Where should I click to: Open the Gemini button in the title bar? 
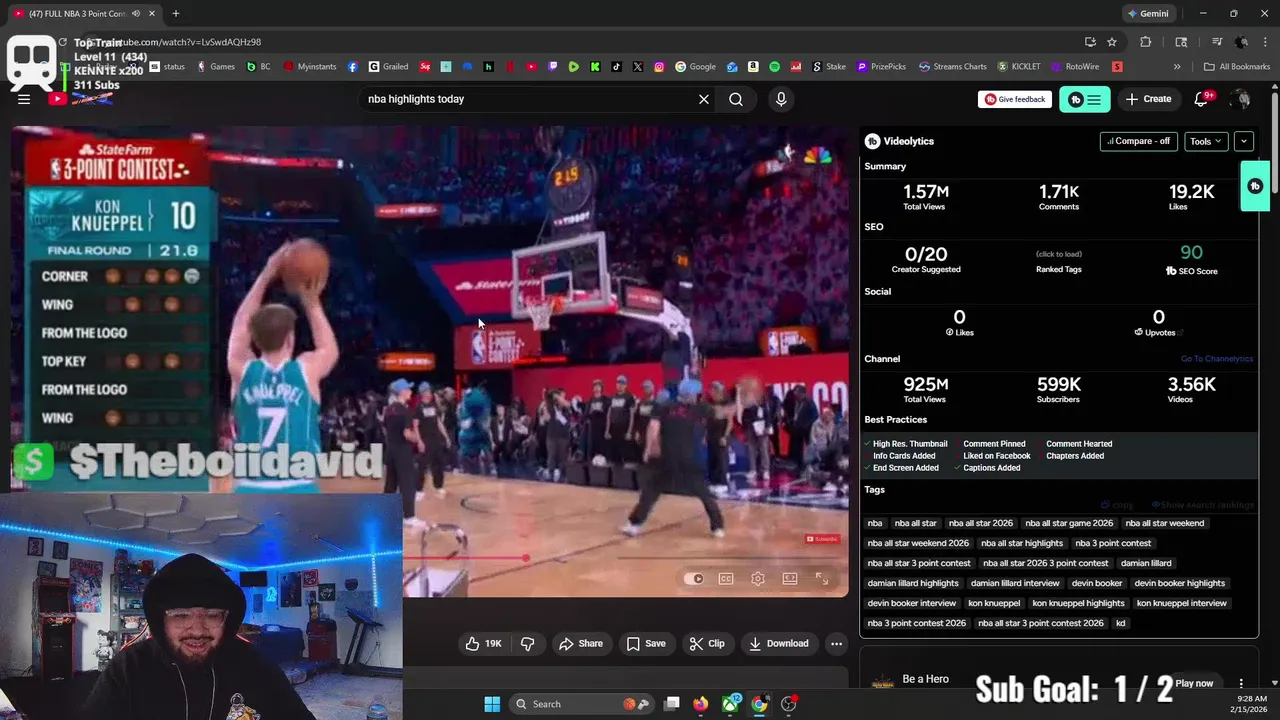click(1148, 13)
